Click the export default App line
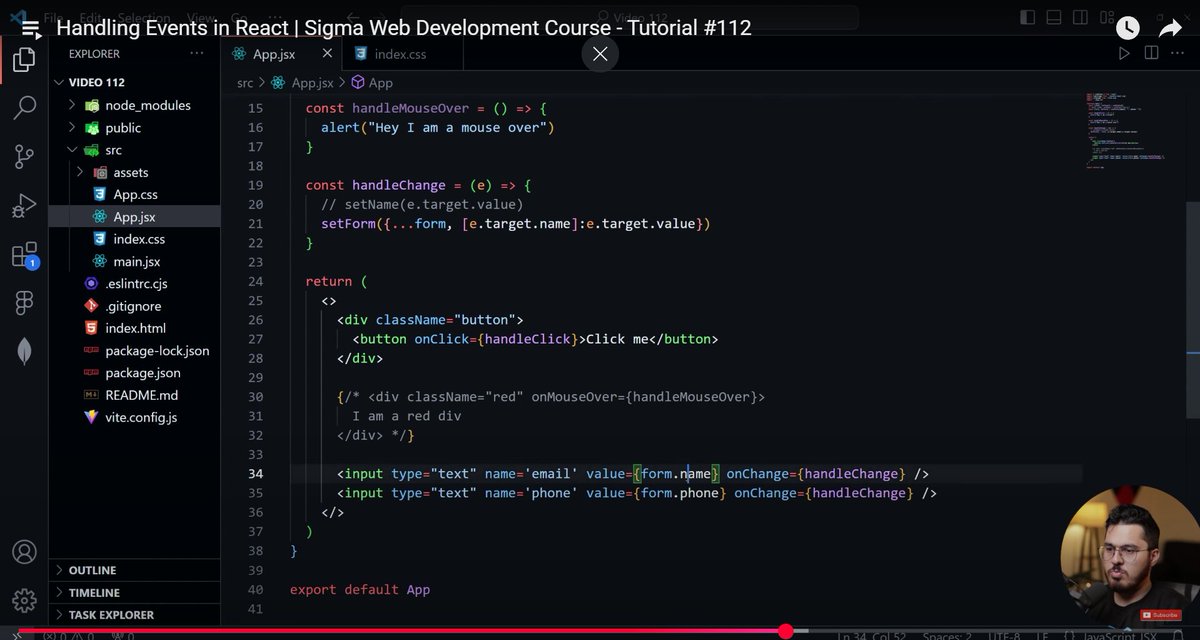The image size is (1200, 640). [360, 590]
